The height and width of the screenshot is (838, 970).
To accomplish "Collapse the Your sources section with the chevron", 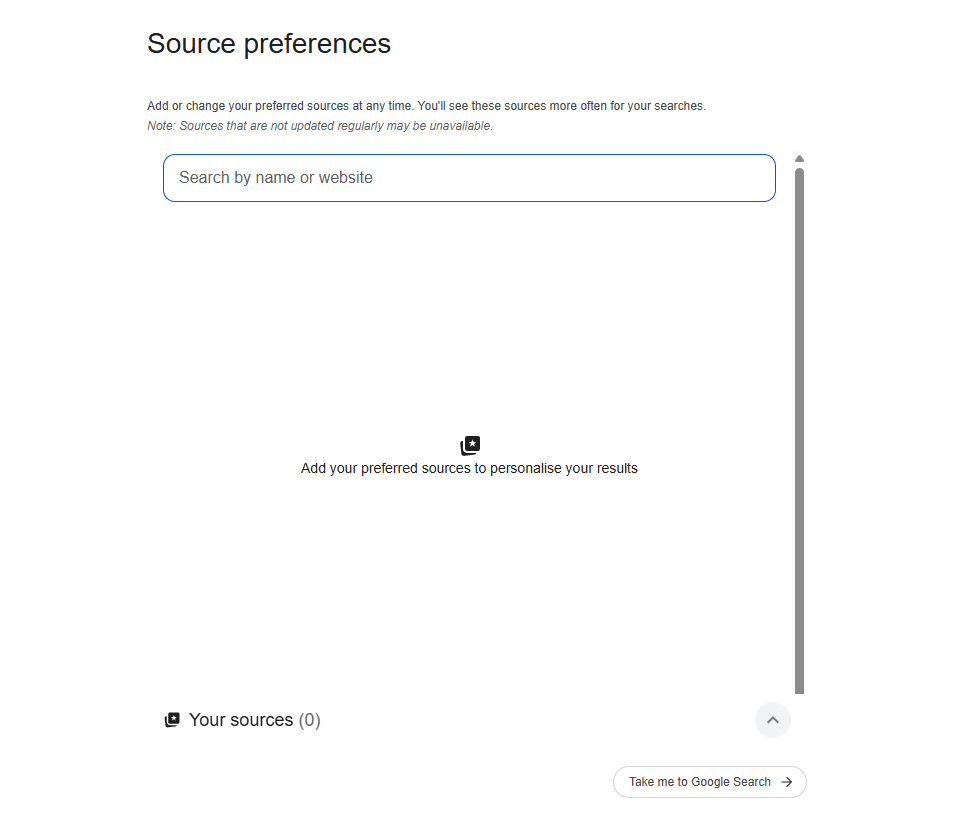I will tap(773, 720).
